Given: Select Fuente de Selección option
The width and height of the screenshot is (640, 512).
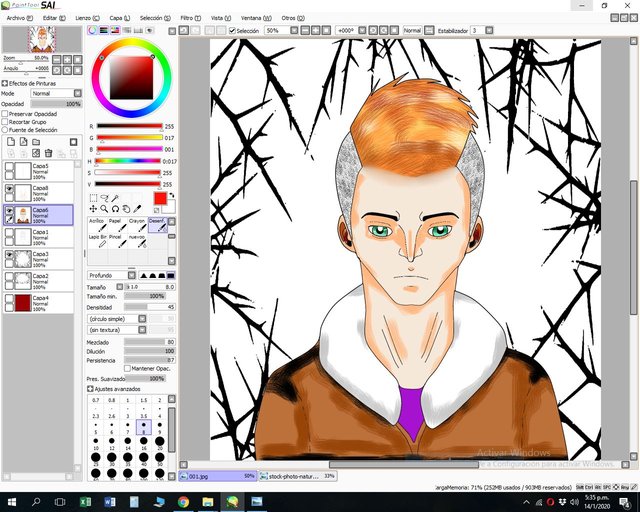Looking at the screenshot, I should (x=5, y=129).
